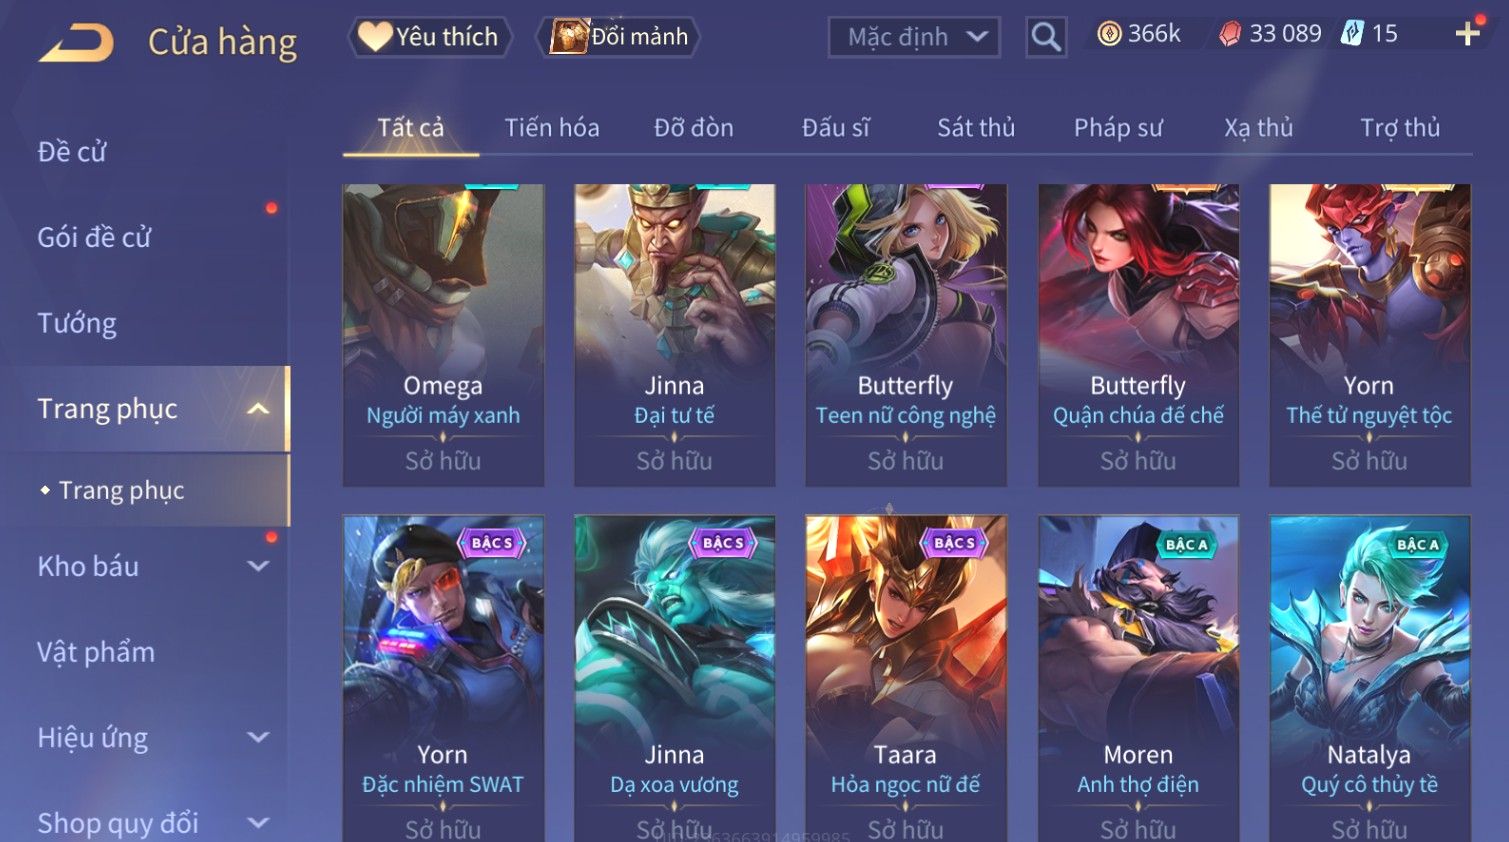
Task: Open Gói đề cử in sidebar
Action: [94, 238]
